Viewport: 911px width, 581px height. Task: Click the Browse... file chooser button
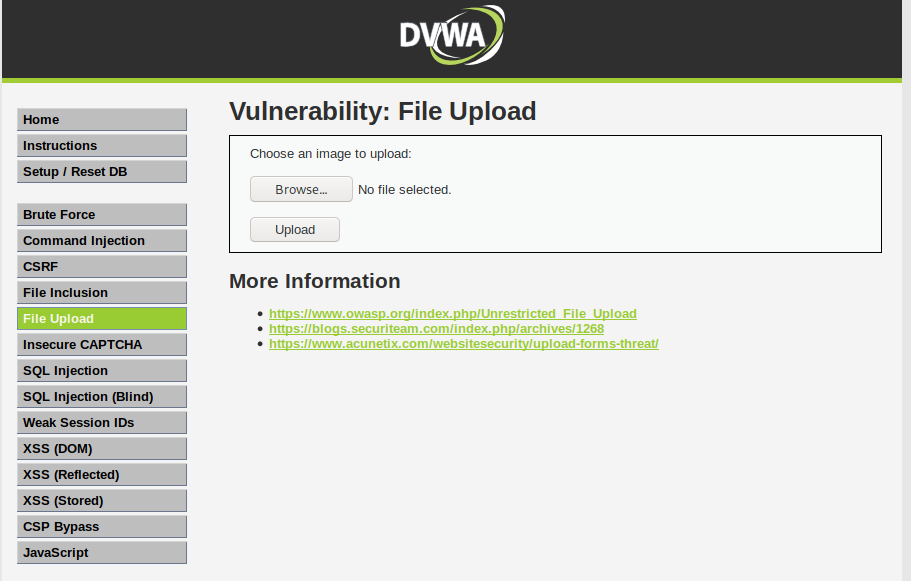tap(301, 189)
